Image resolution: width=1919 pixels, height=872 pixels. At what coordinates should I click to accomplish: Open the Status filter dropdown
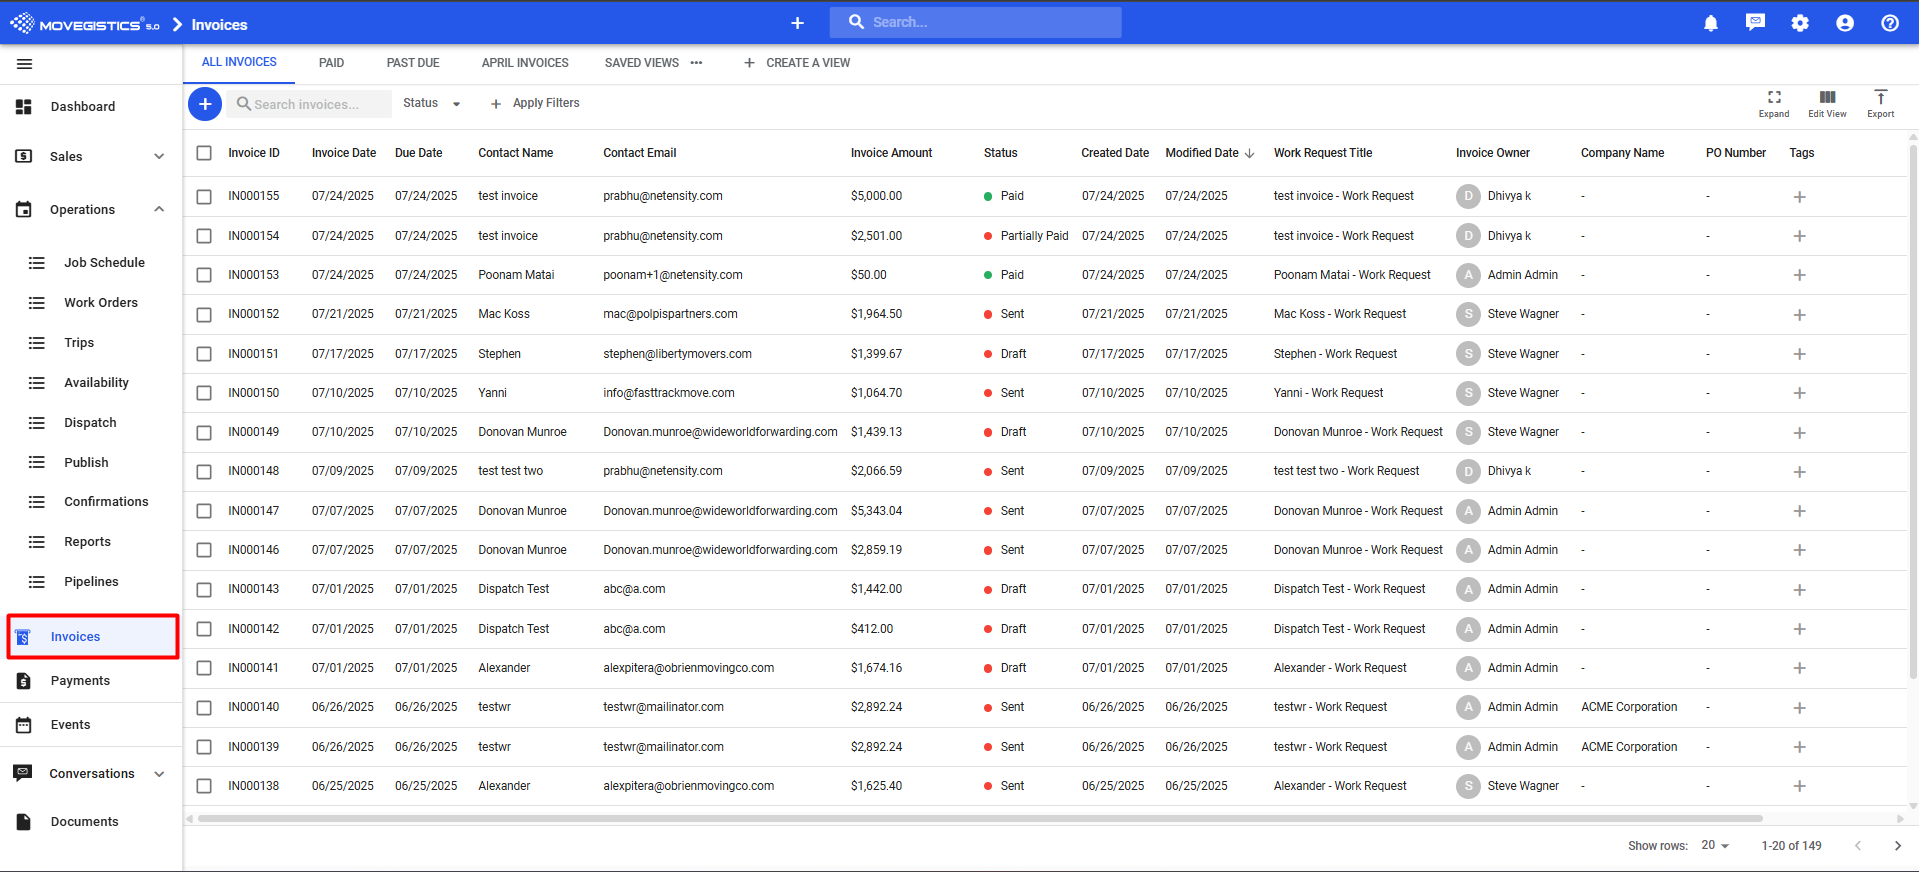tap(432, 103)
